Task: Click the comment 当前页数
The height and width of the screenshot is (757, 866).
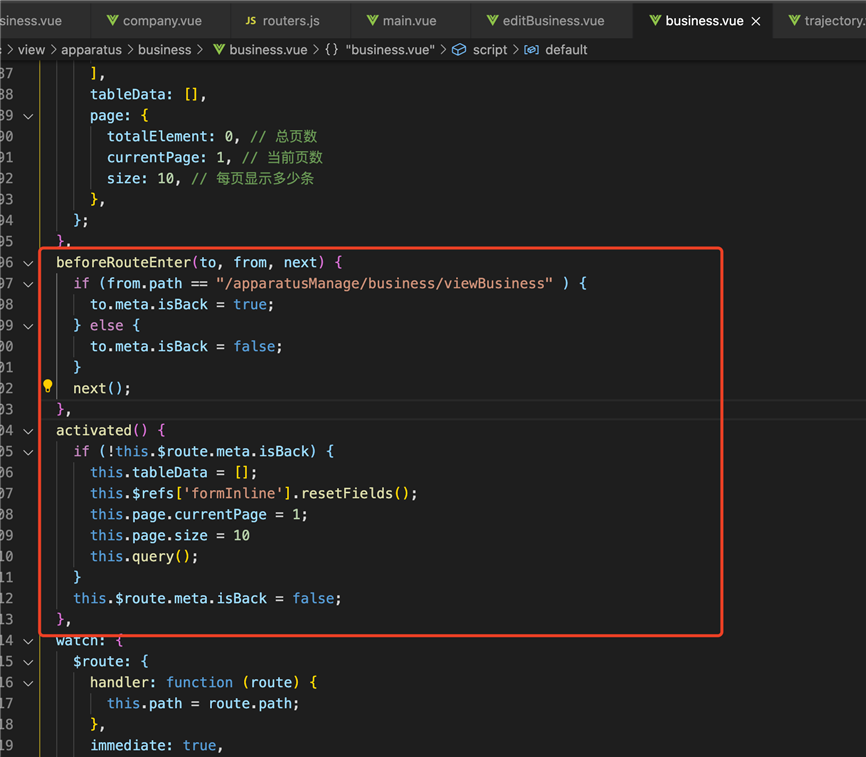Action: click(x=295, y=157)
